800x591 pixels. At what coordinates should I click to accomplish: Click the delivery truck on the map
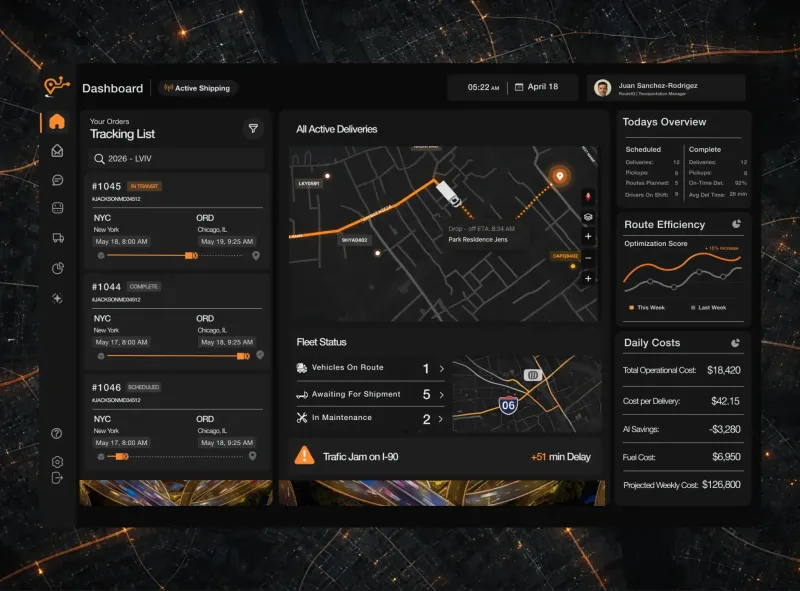tap(448, 194)
